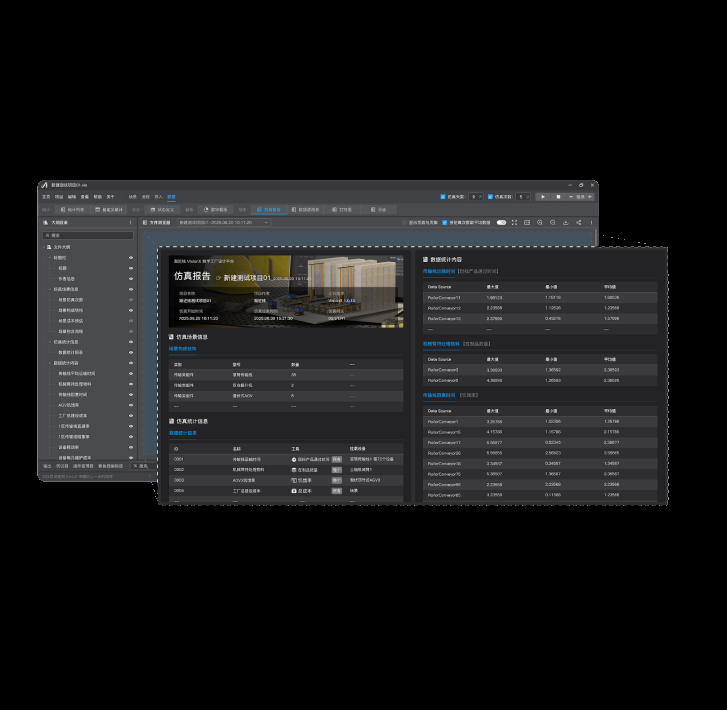Click the download export icon in preview toolbar

point(566,223)
